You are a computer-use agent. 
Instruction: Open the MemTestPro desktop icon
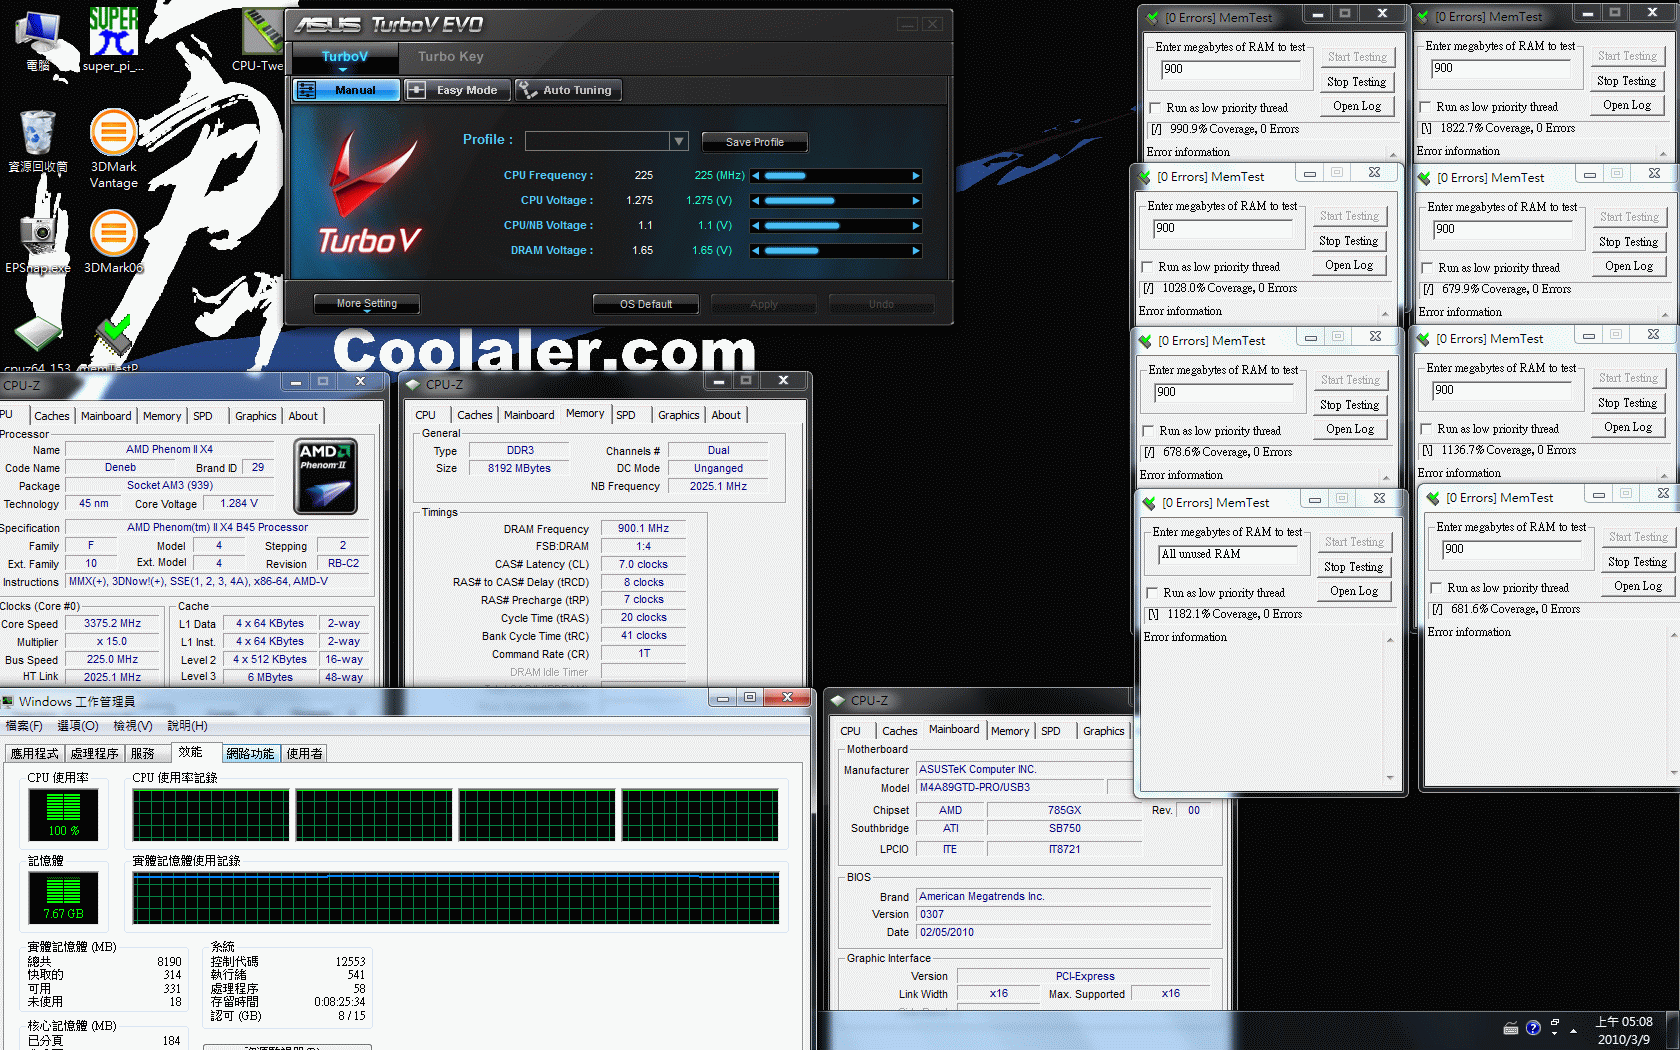tap(113, 342)
